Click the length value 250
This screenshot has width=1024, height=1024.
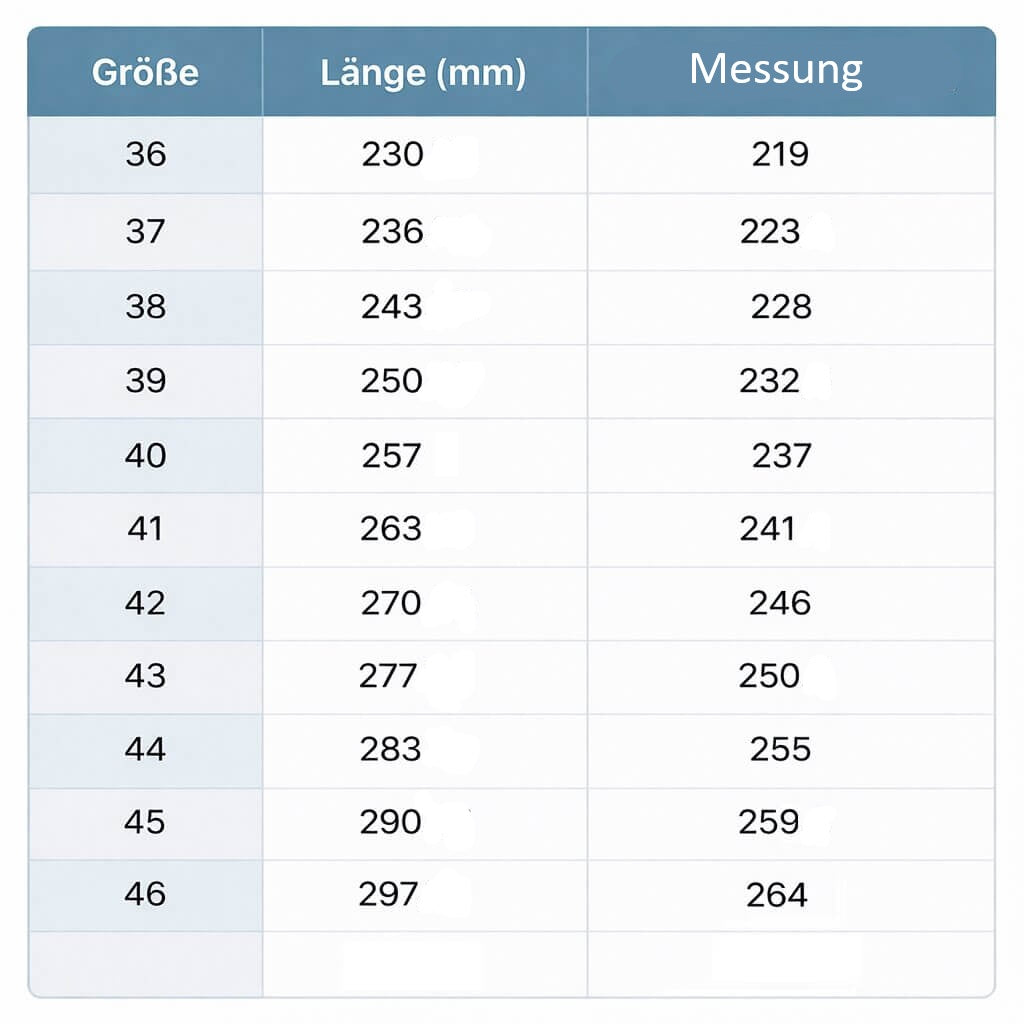392,381
